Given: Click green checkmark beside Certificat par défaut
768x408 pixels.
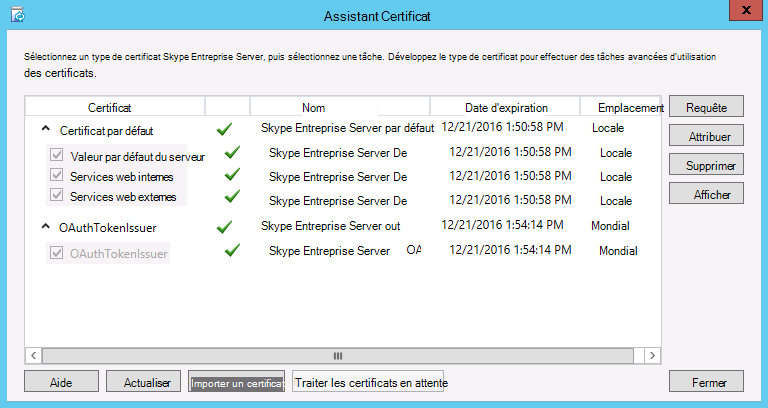Looking at the screenshot, I should [x=224, y=129].
